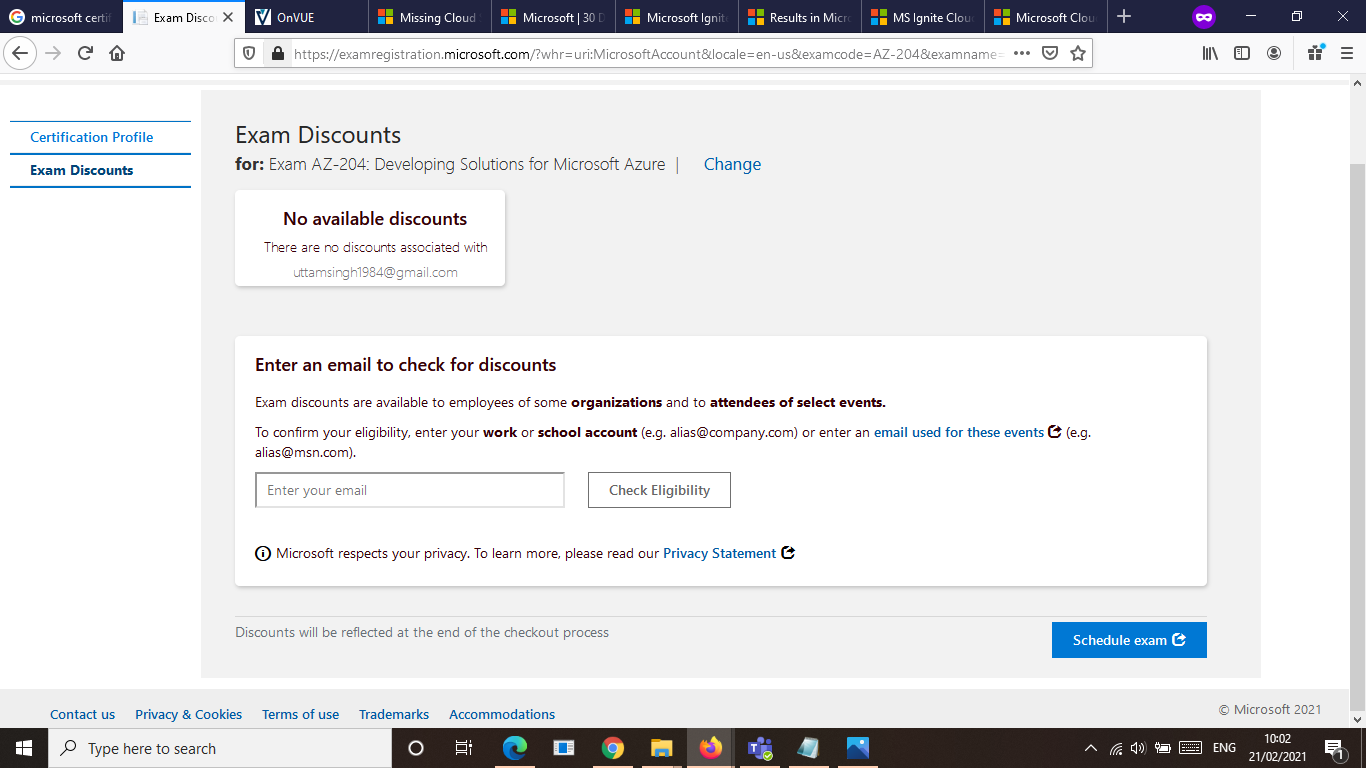
Task: Open the Firefox account icon
Action: click(1274, 52)
